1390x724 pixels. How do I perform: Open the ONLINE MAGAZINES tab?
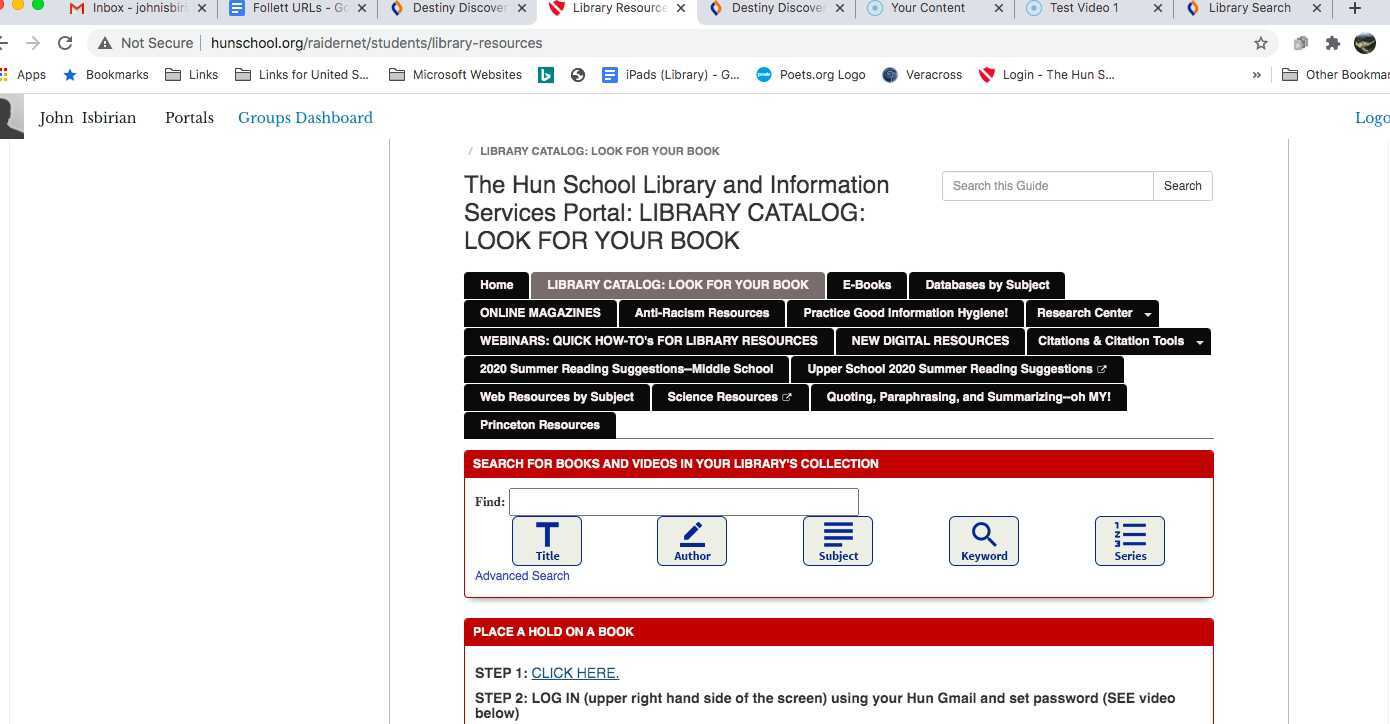click(540, 313)
